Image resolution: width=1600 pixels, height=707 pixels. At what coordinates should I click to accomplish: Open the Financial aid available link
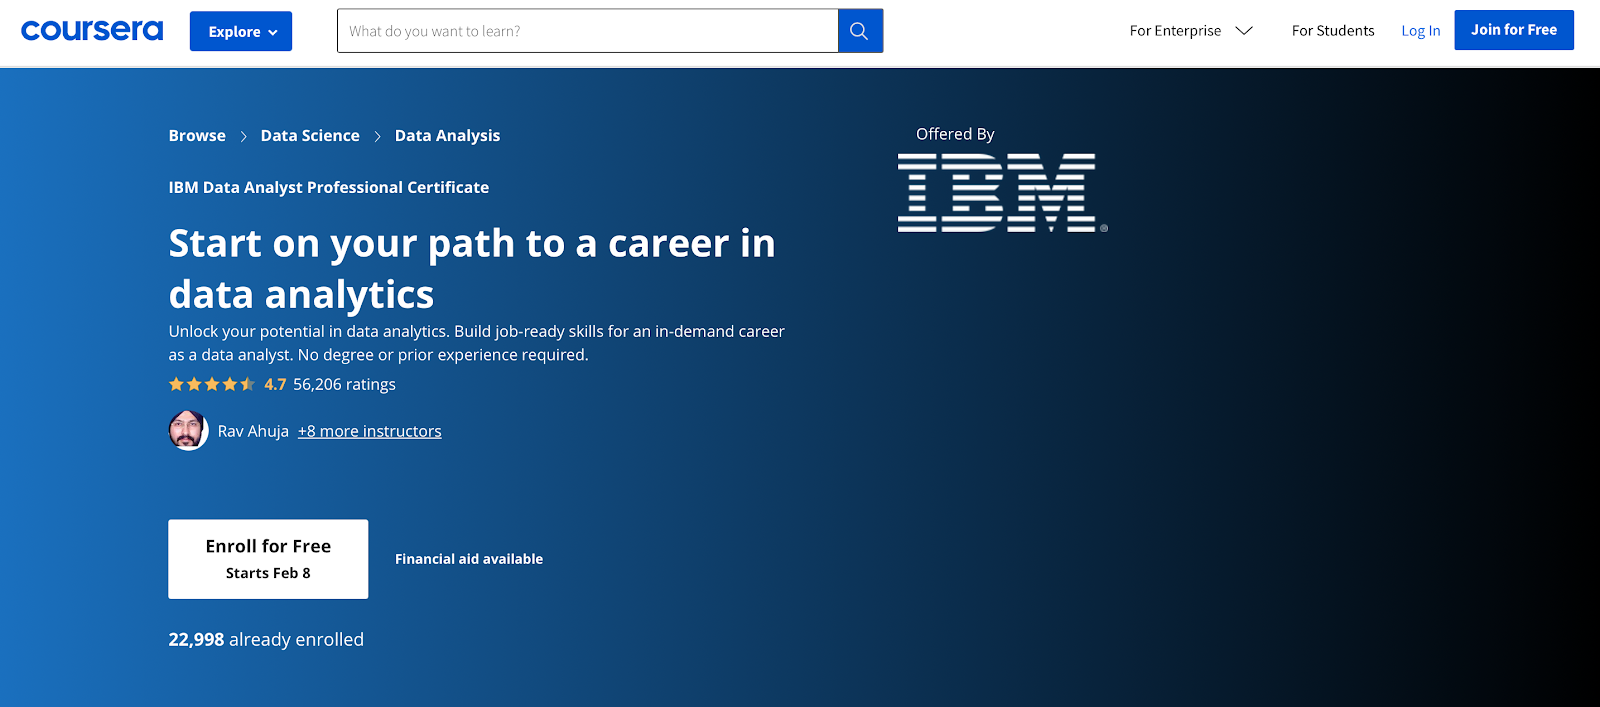coord(469,559)
